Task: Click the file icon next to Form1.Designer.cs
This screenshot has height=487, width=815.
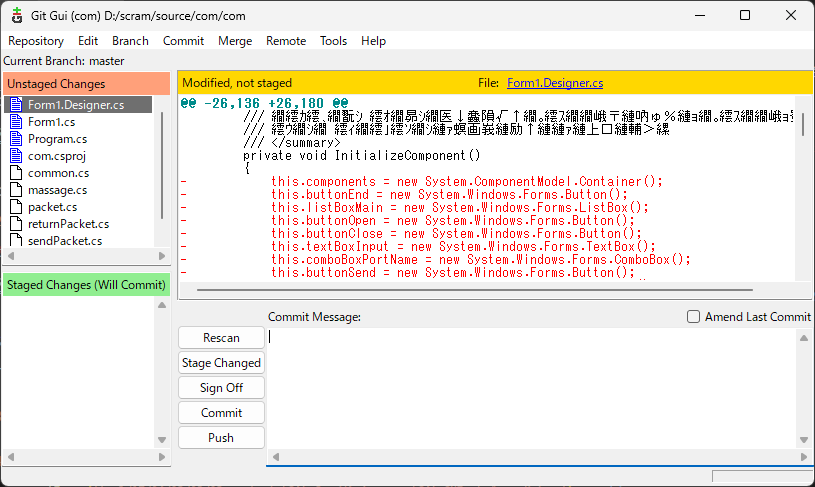Action: click(16, 104)
